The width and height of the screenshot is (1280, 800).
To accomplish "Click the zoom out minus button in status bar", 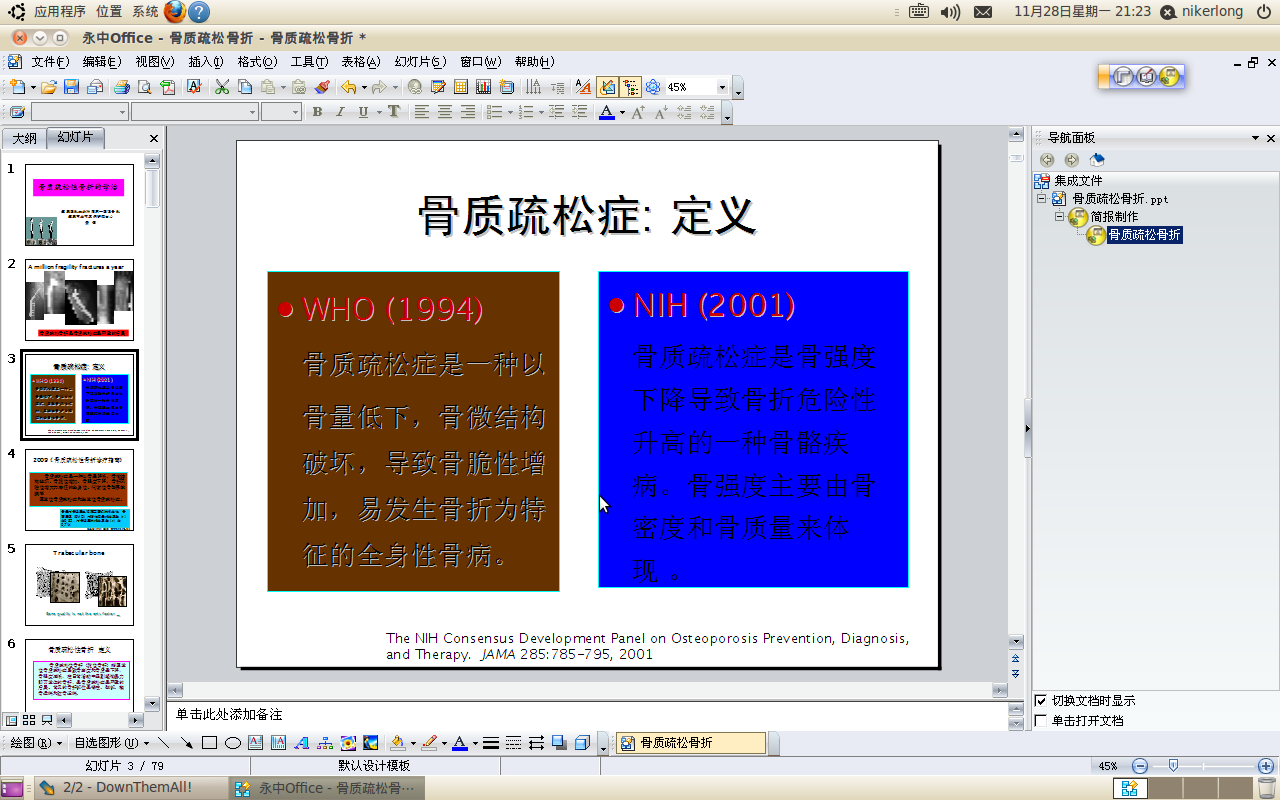I will [x=1139, y=766].
